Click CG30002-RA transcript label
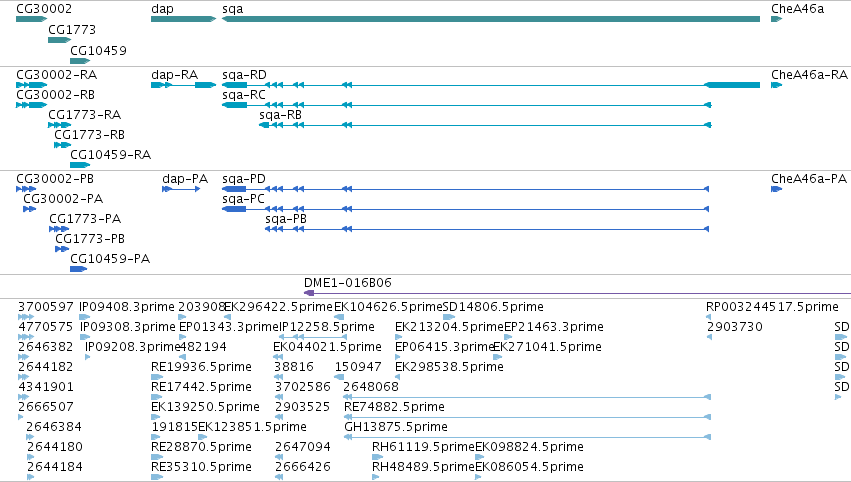 click(56, 75)
